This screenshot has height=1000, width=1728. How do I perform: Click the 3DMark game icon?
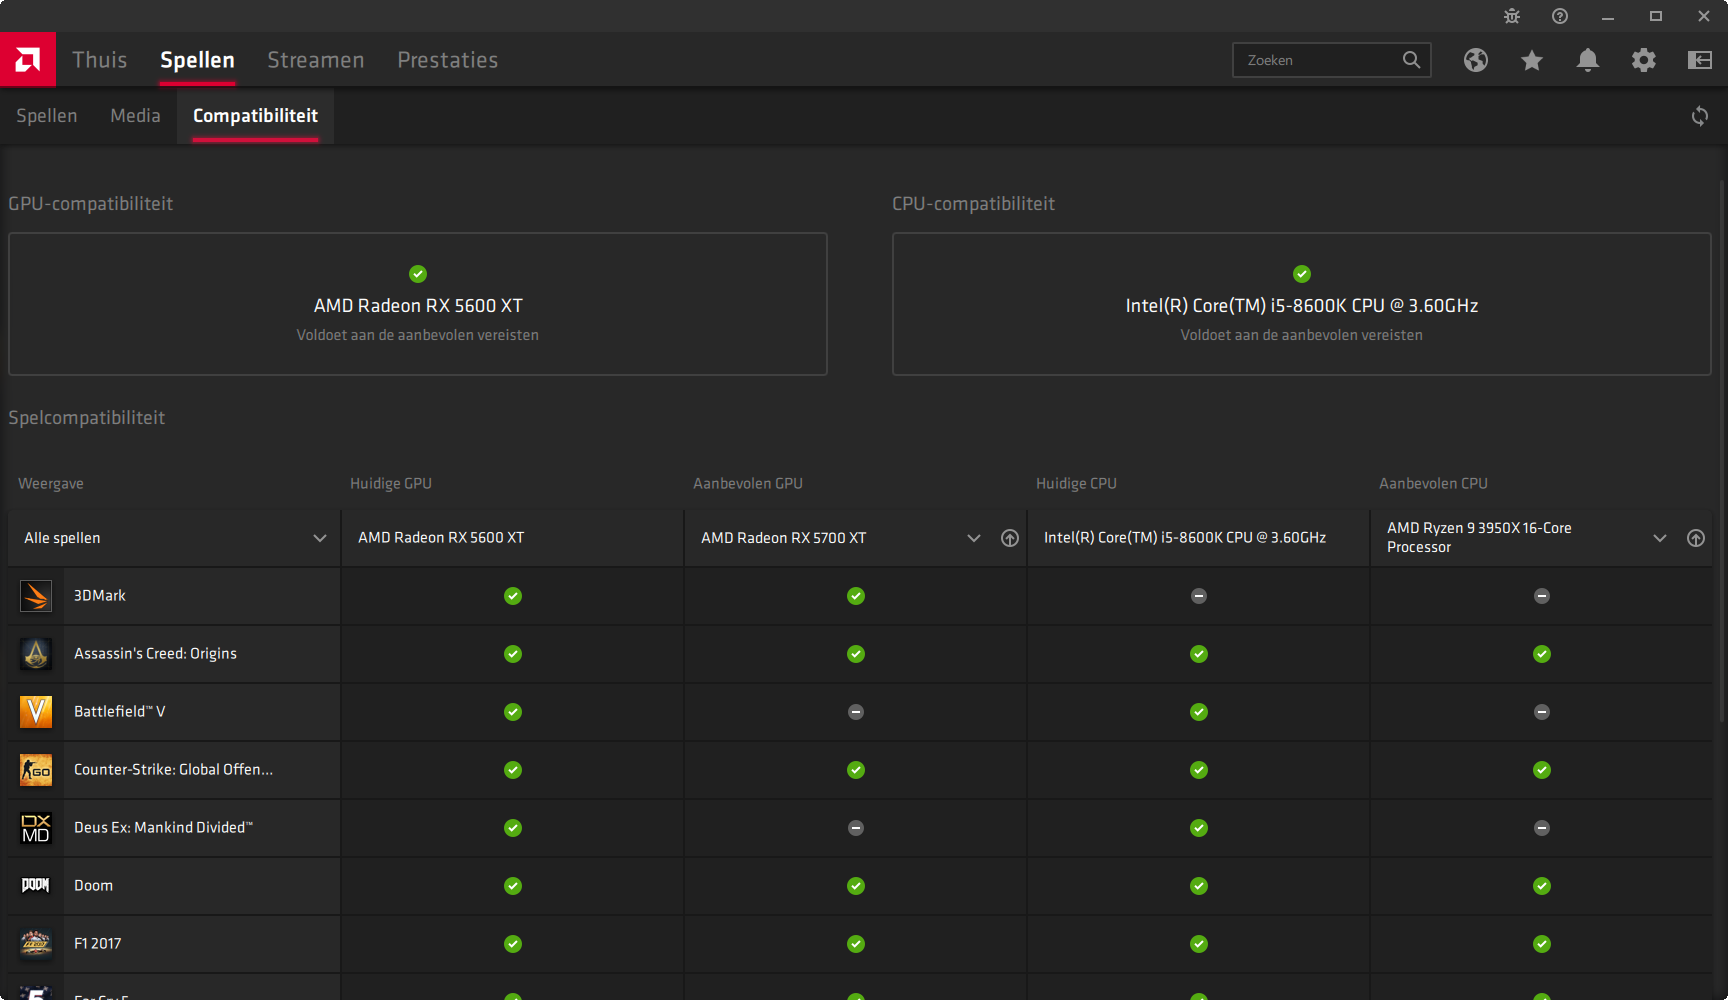click(x=36, y=596)
